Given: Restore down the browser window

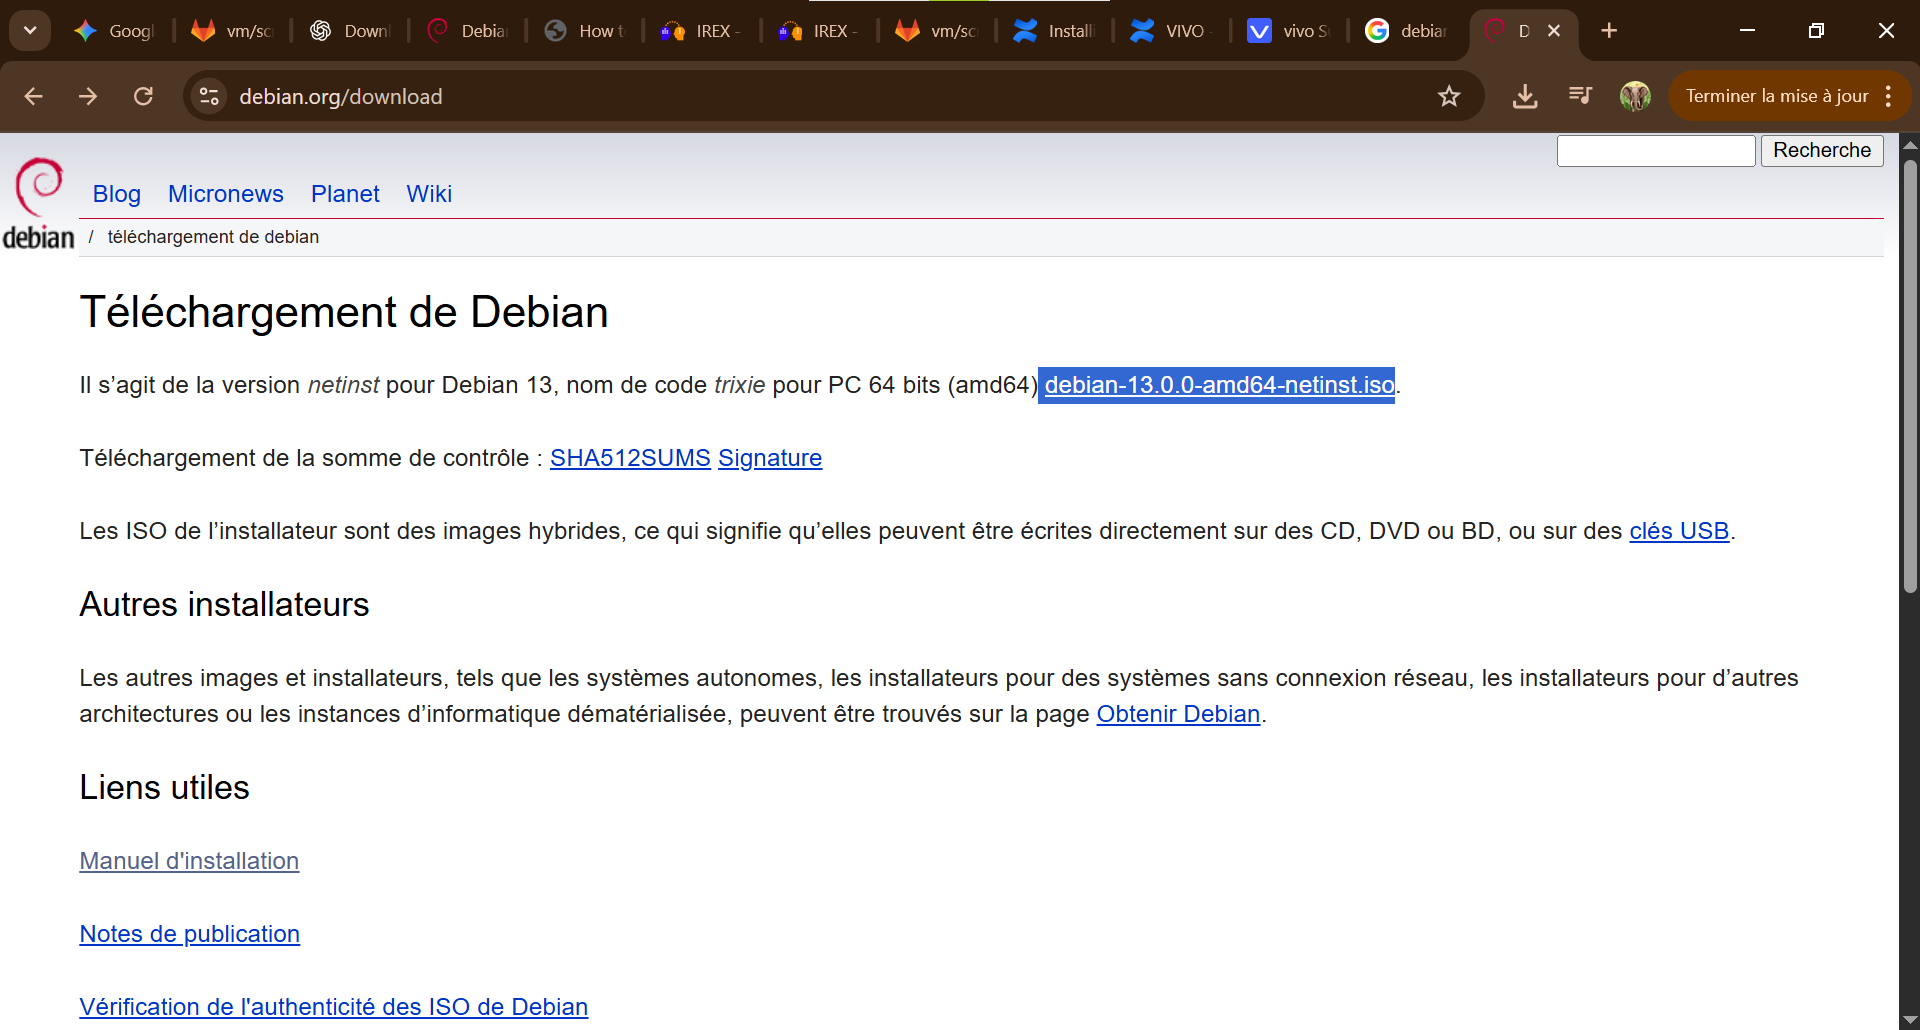Looking at the screenshot, I should [x=1816, y=31].
